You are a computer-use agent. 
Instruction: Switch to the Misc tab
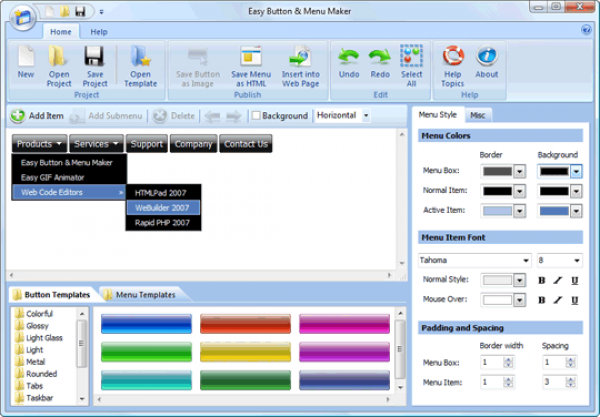(x=478, y=116)
